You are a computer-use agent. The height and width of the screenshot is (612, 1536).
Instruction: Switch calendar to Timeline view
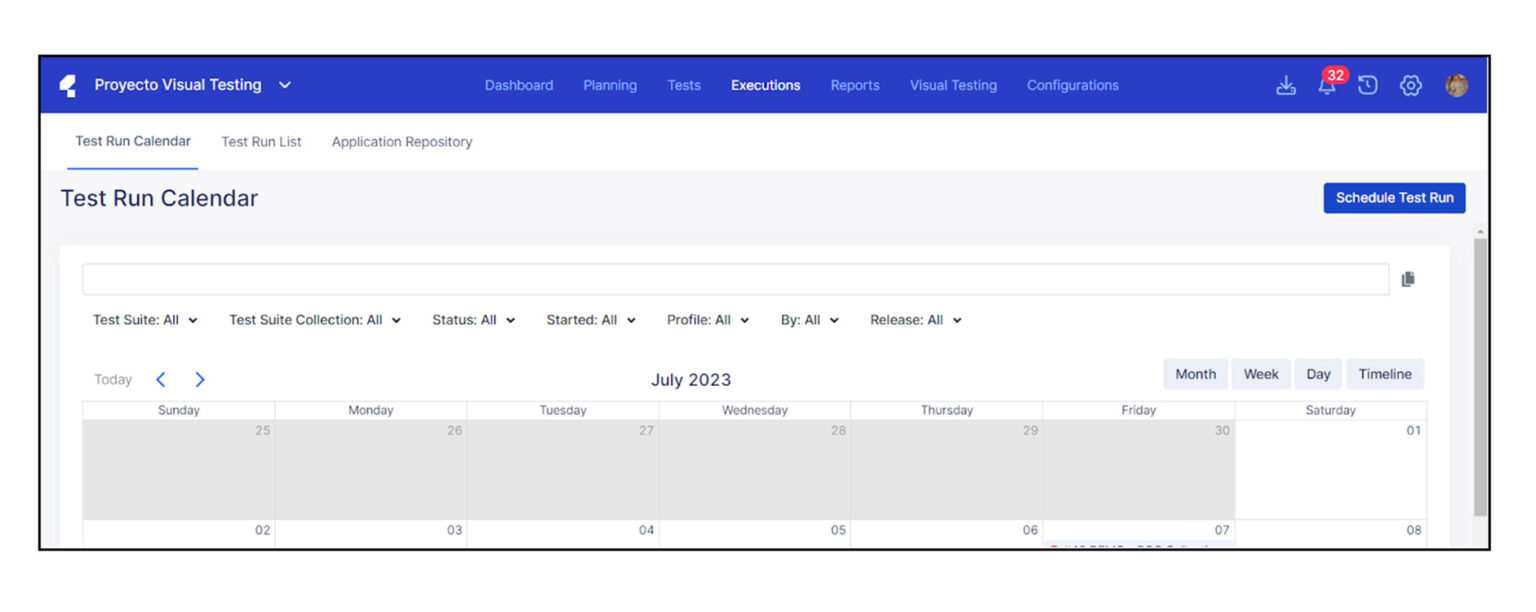[x=1385, y=374]
